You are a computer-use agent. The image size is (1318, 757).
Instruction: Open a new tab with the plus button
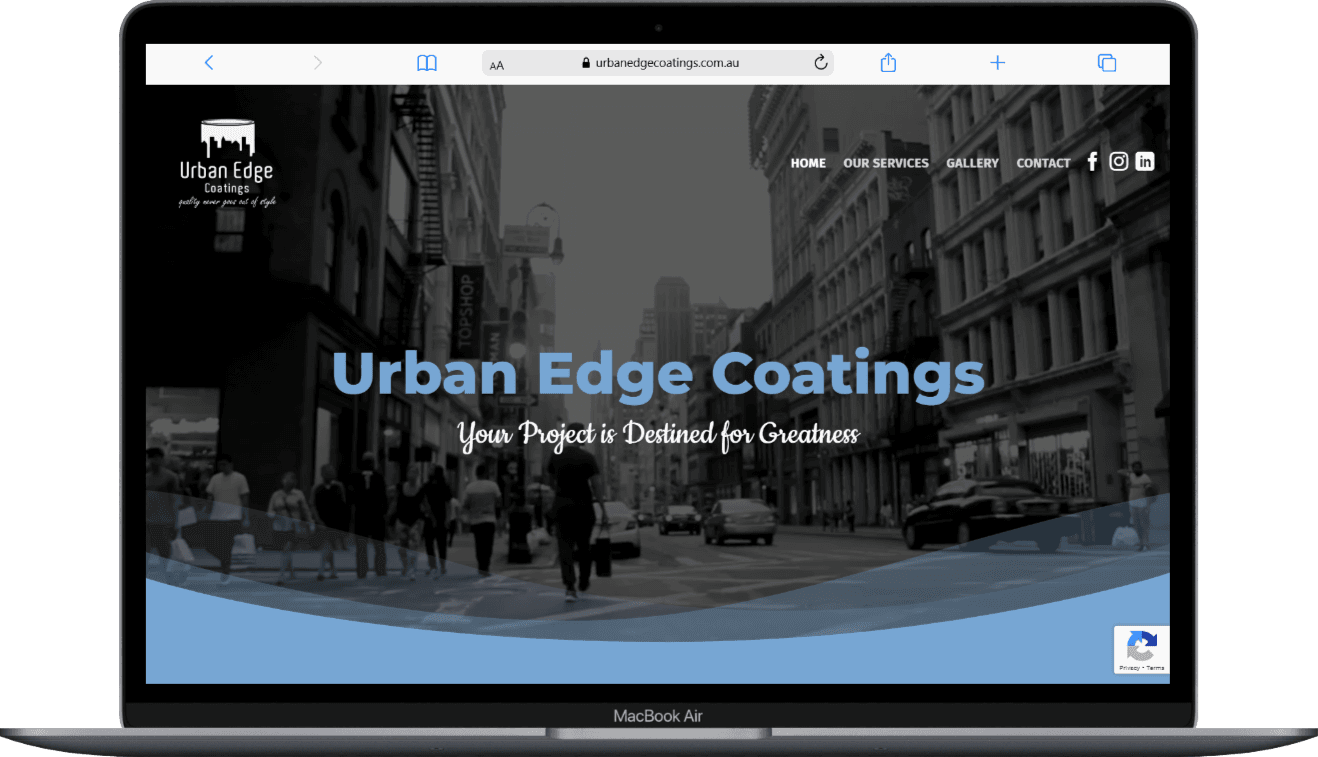click(997, 62)
